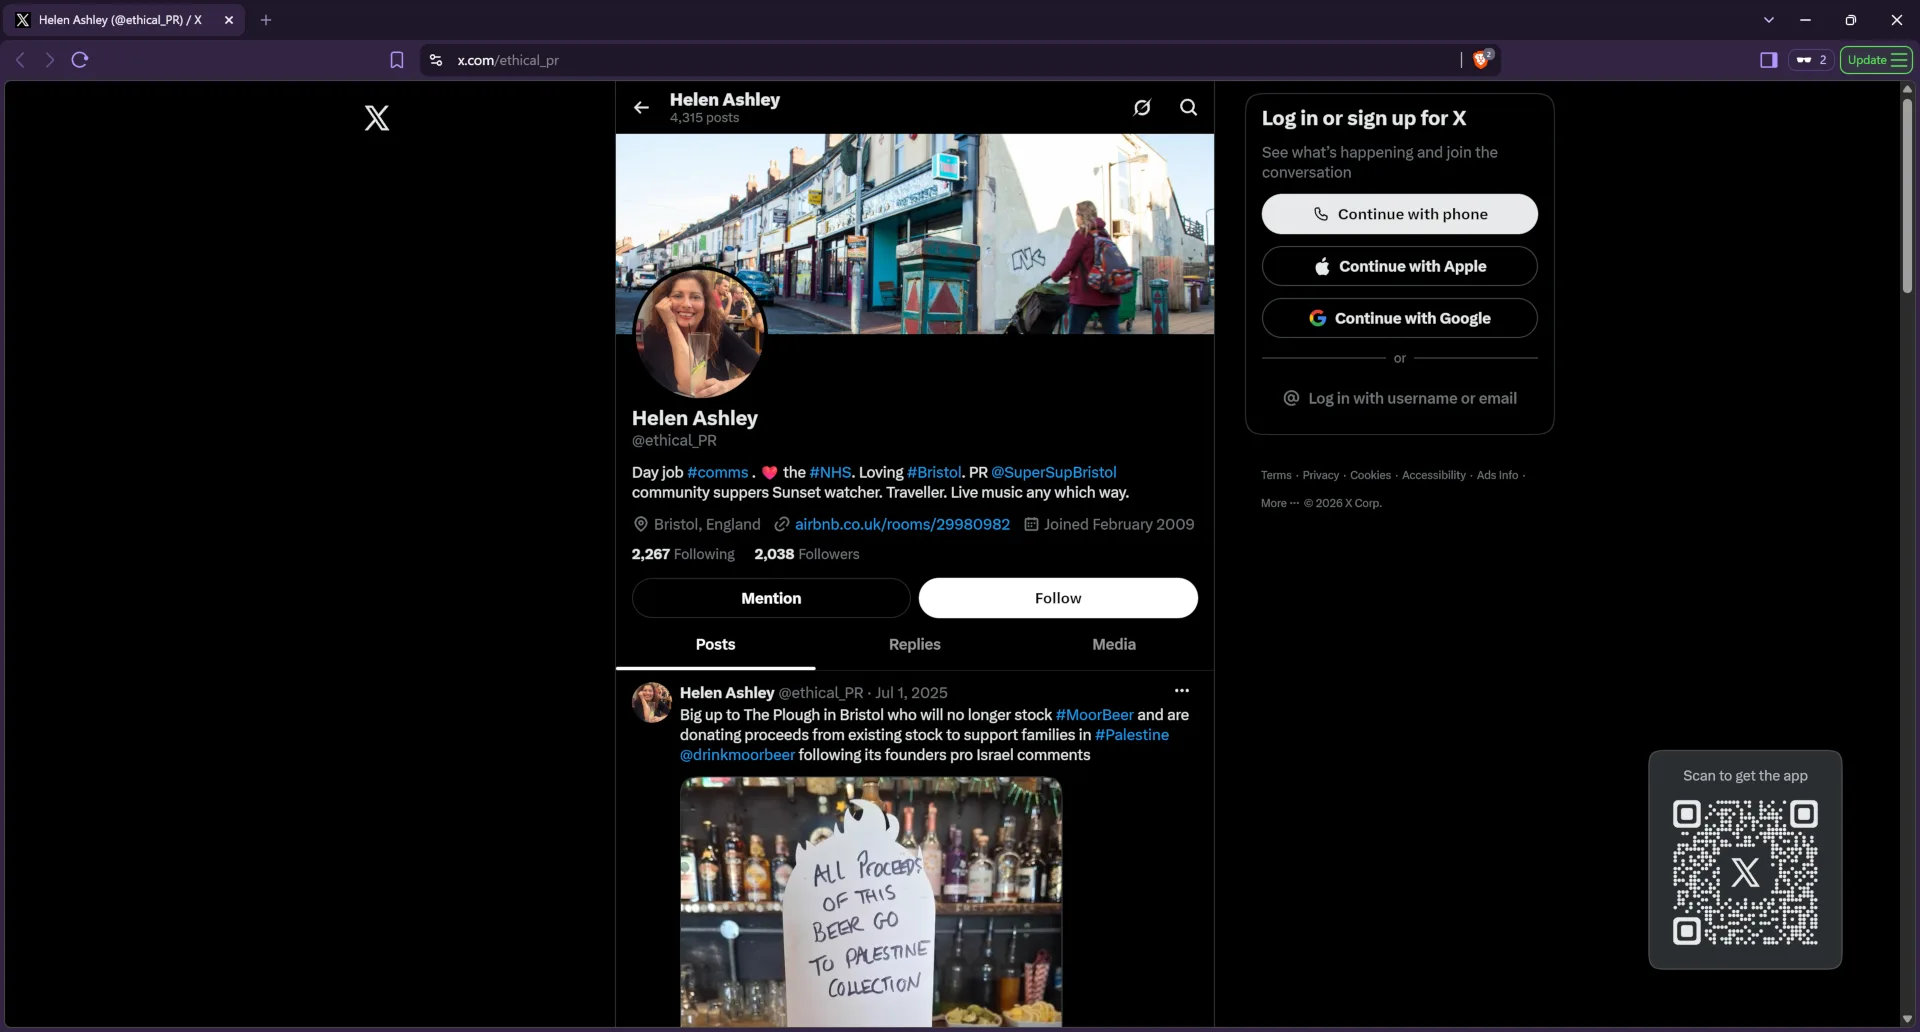Expand the More footer menu
The width and height of the screenshot is (1920, 1032).
point(1280,503)
